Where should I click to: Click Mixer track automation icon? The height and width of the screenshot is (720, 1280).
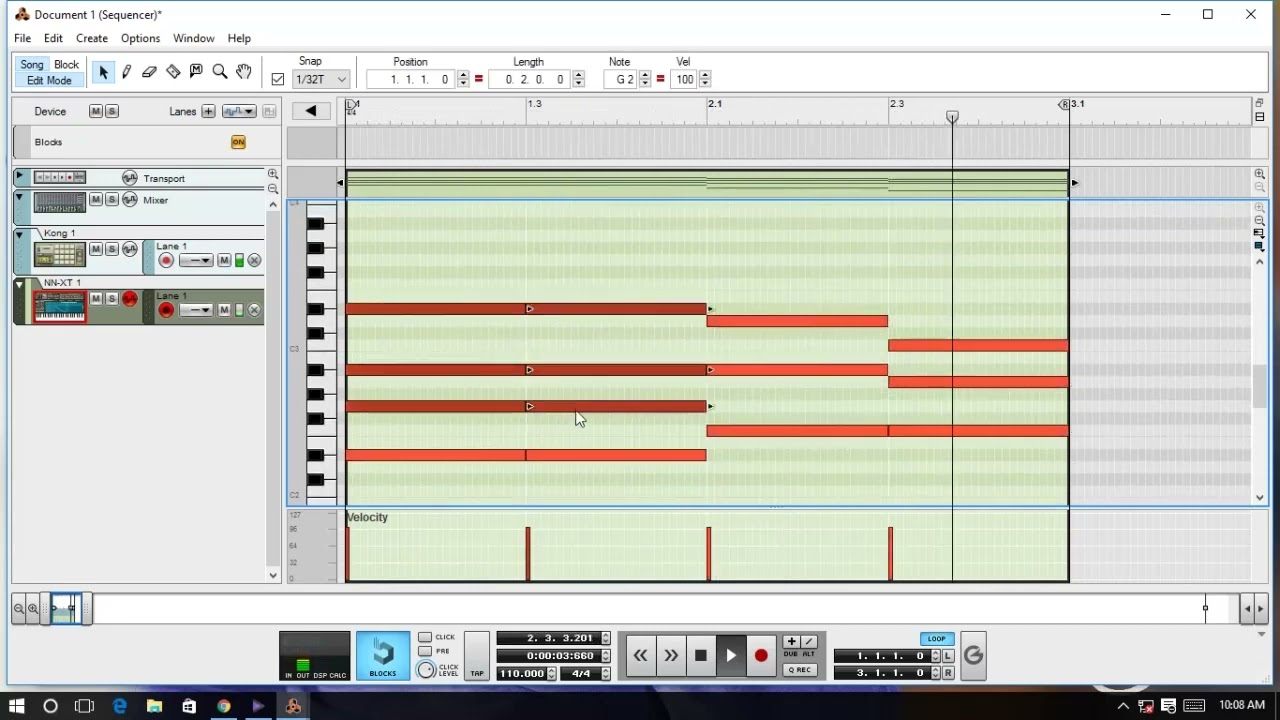tap(129, 200)
